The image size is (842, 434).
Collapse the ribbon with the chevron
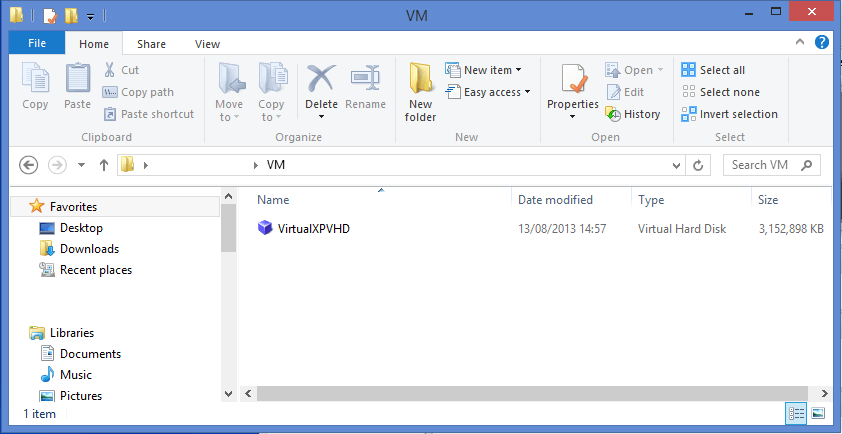click(x=800, y=42)
